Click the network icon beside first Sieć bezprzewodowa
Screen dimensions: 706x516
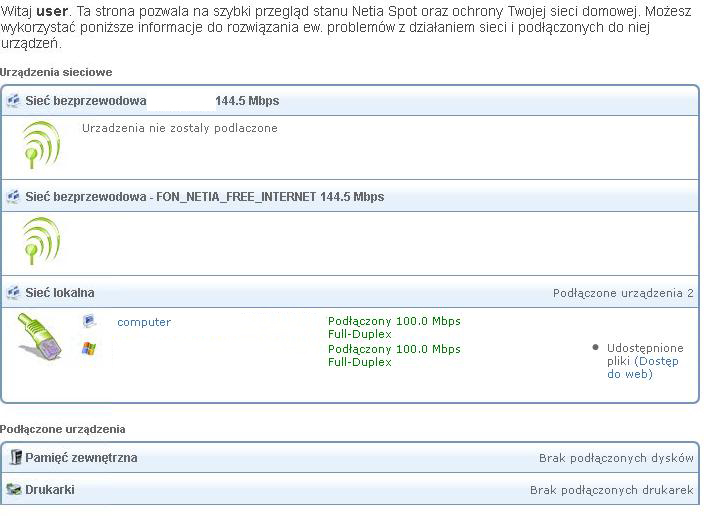tap(14, 100)
